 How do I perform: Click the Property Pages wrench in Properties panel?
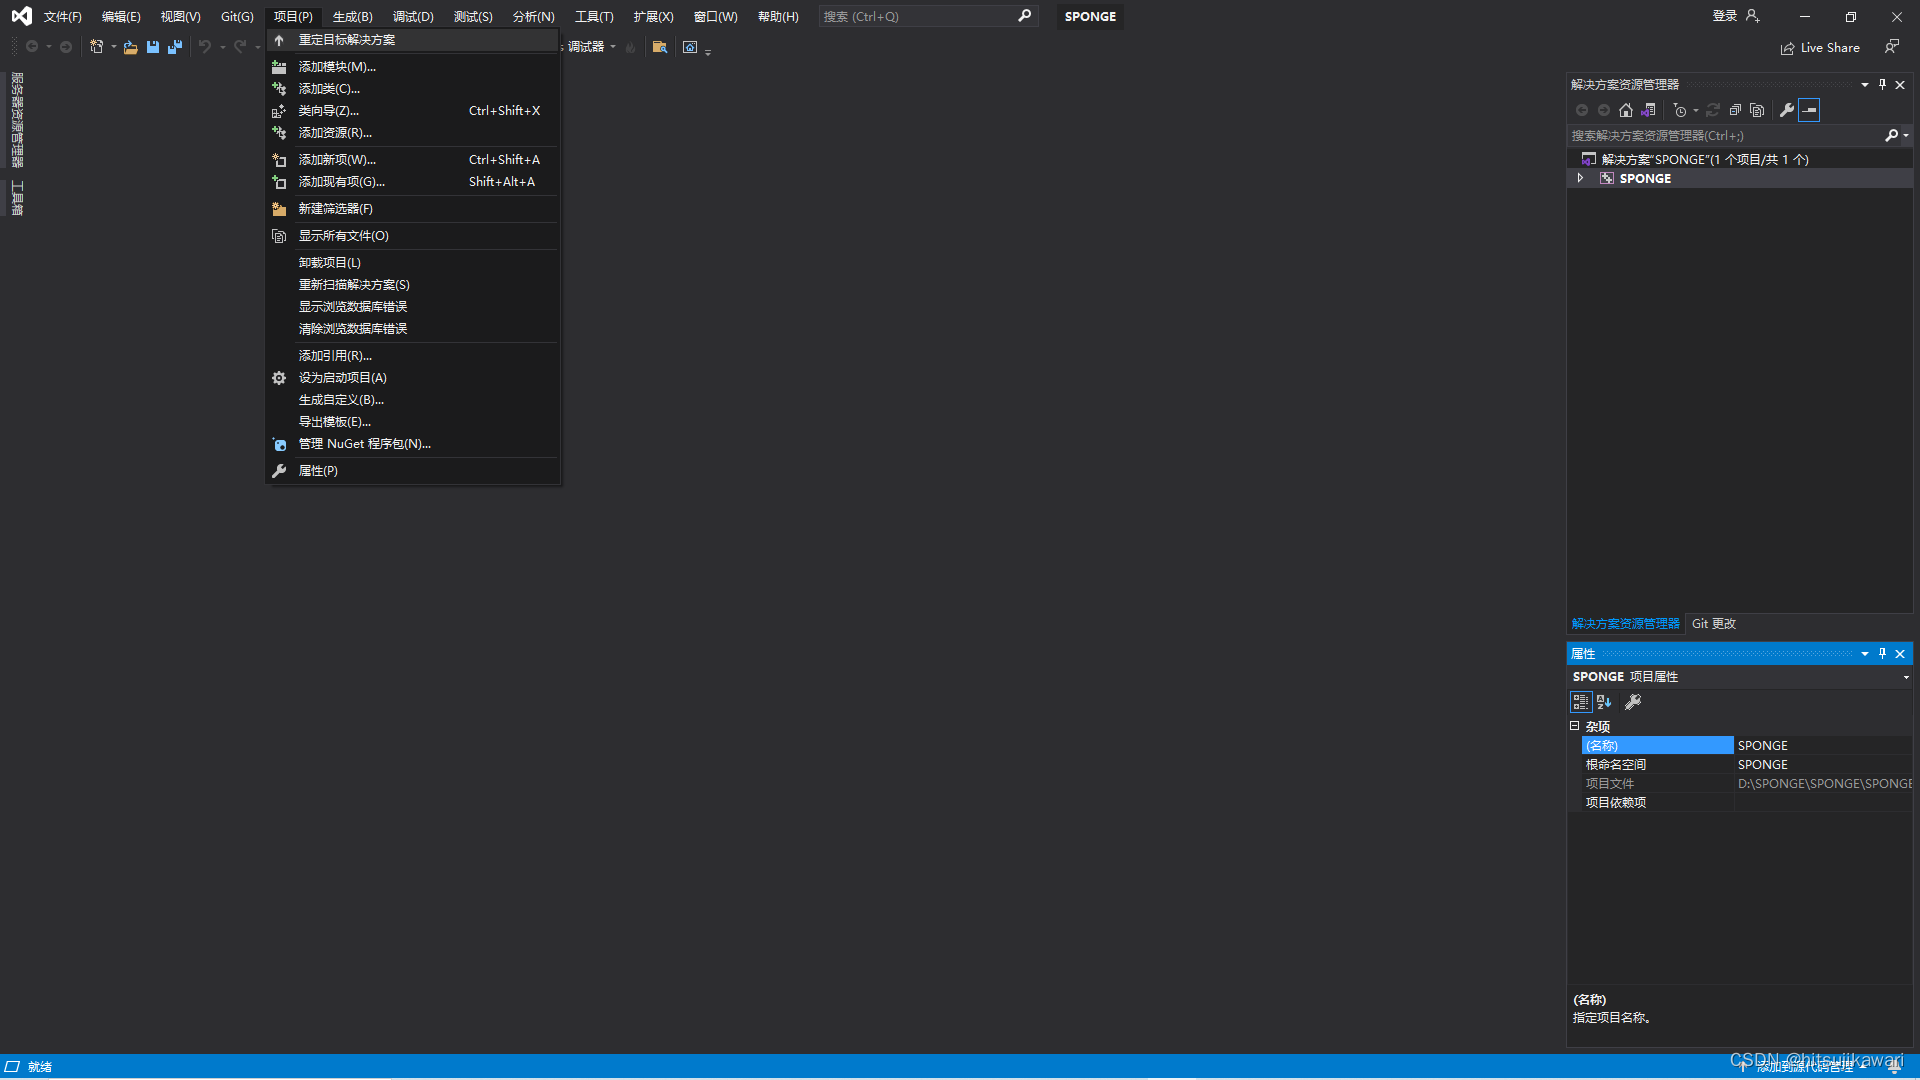(1633, 702)
